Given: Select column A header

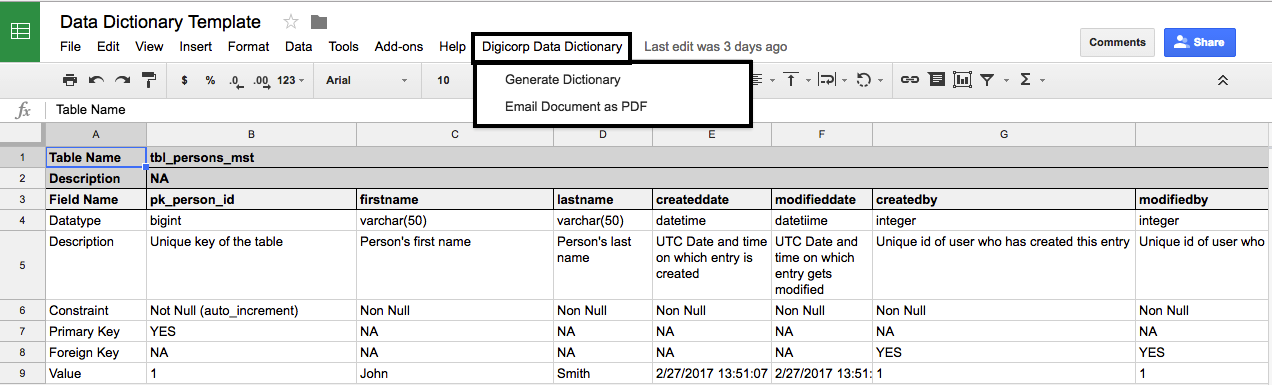Looking at the screenshot, I should pyautogui.click(x=96, y=134).
